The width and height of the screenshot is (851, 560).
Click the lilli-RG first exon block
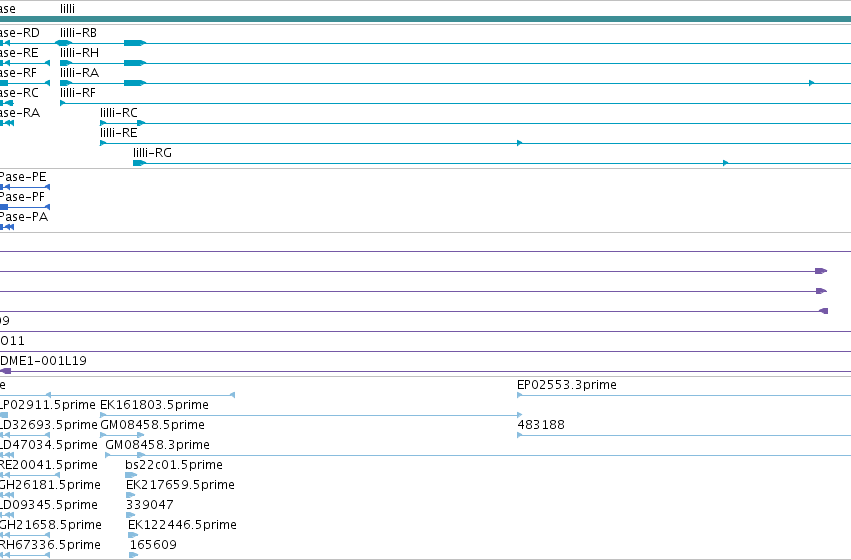pos(139,163)
